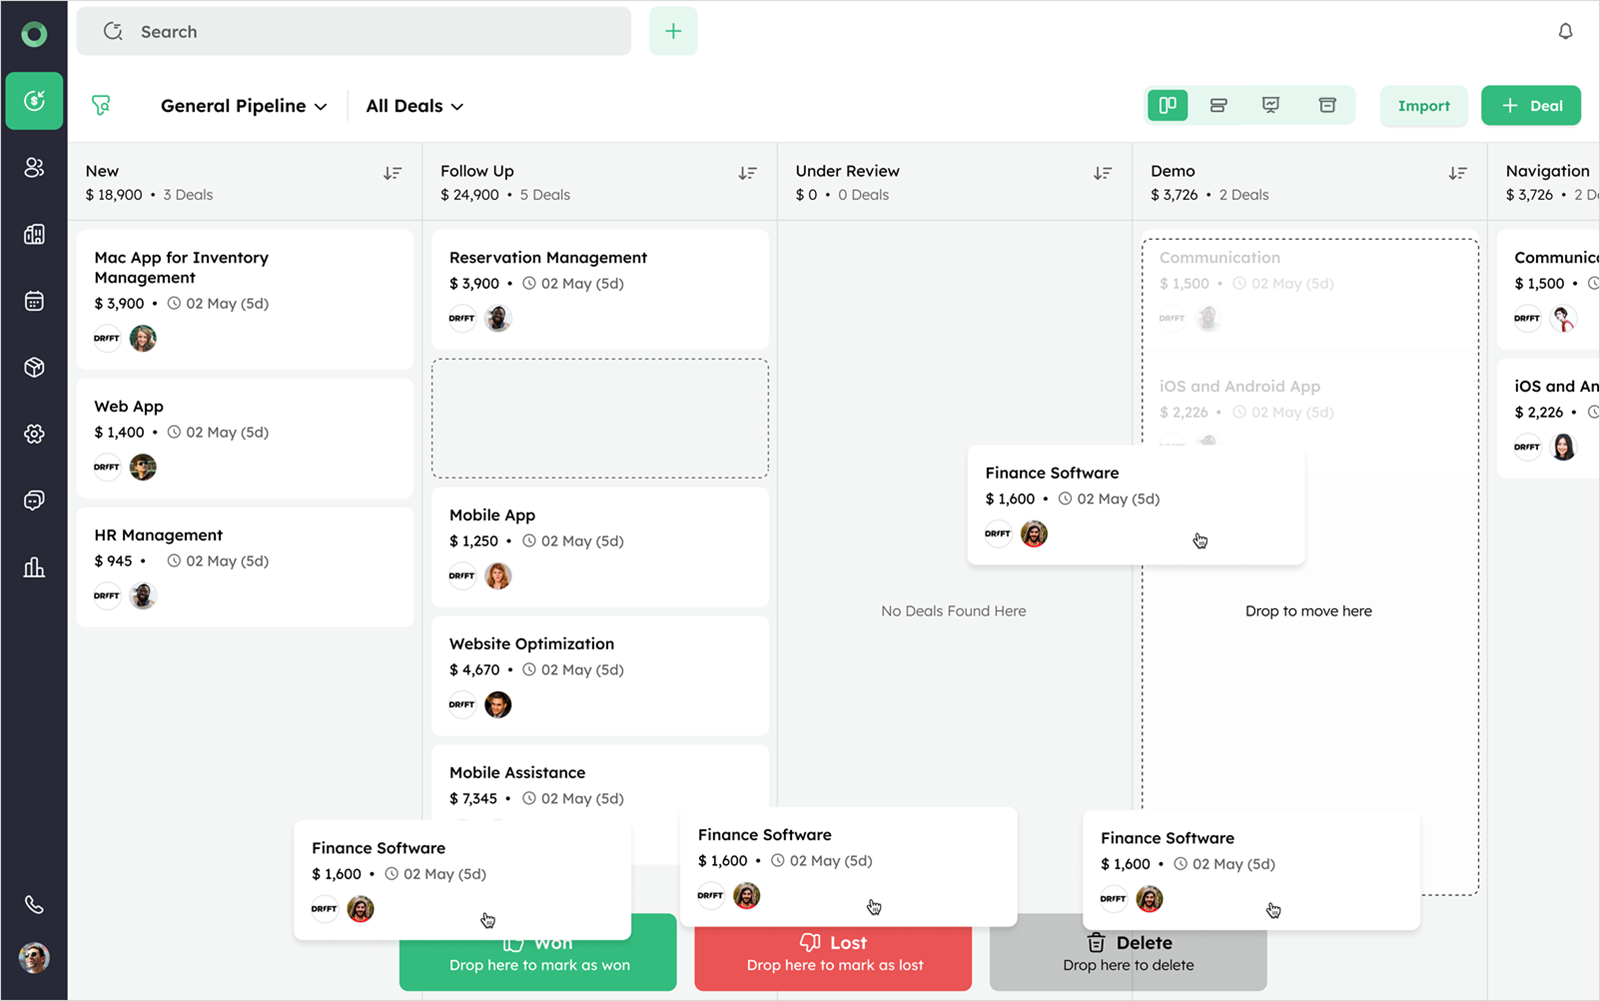The image size is (1600, 1001).
Task: Open the settings gear sidebar icon
Action: [34, 434]
